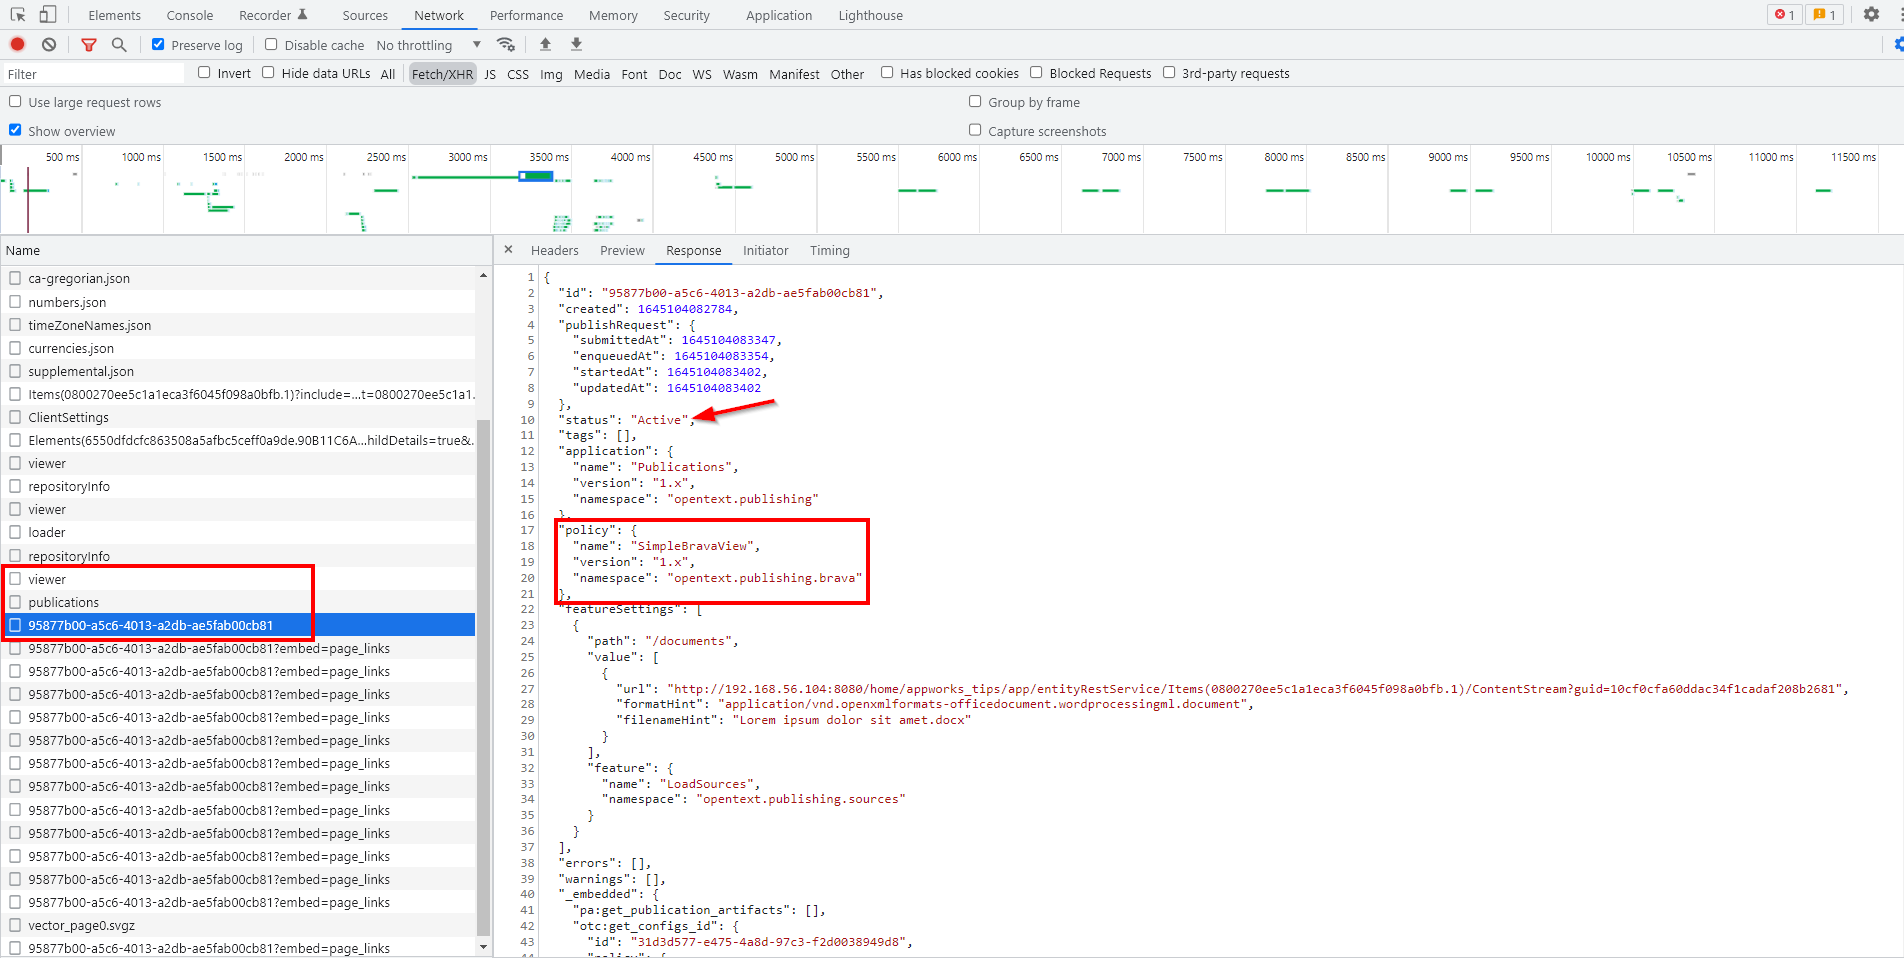Check the Hide data URLs option
The height and width of the screenshot is (958, 1904).
(268, 73)
